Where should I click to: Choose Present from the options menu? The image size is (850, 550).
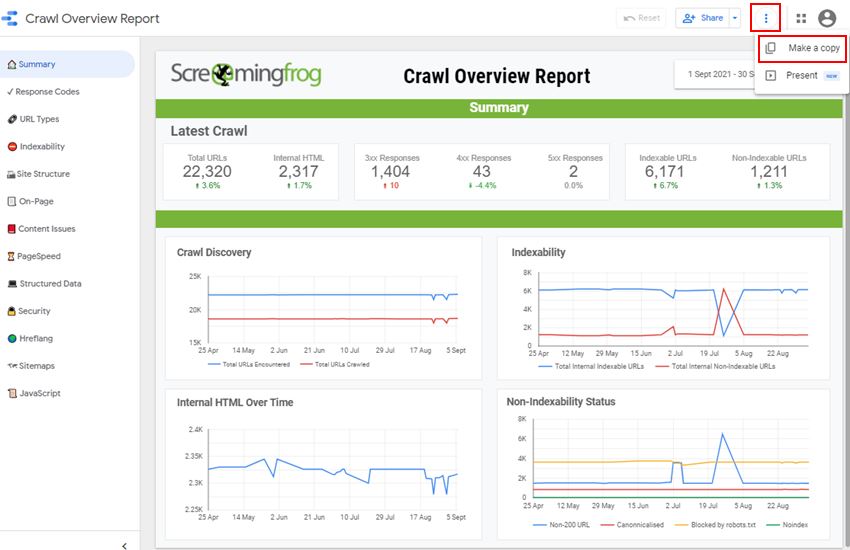tap(802, 75)
